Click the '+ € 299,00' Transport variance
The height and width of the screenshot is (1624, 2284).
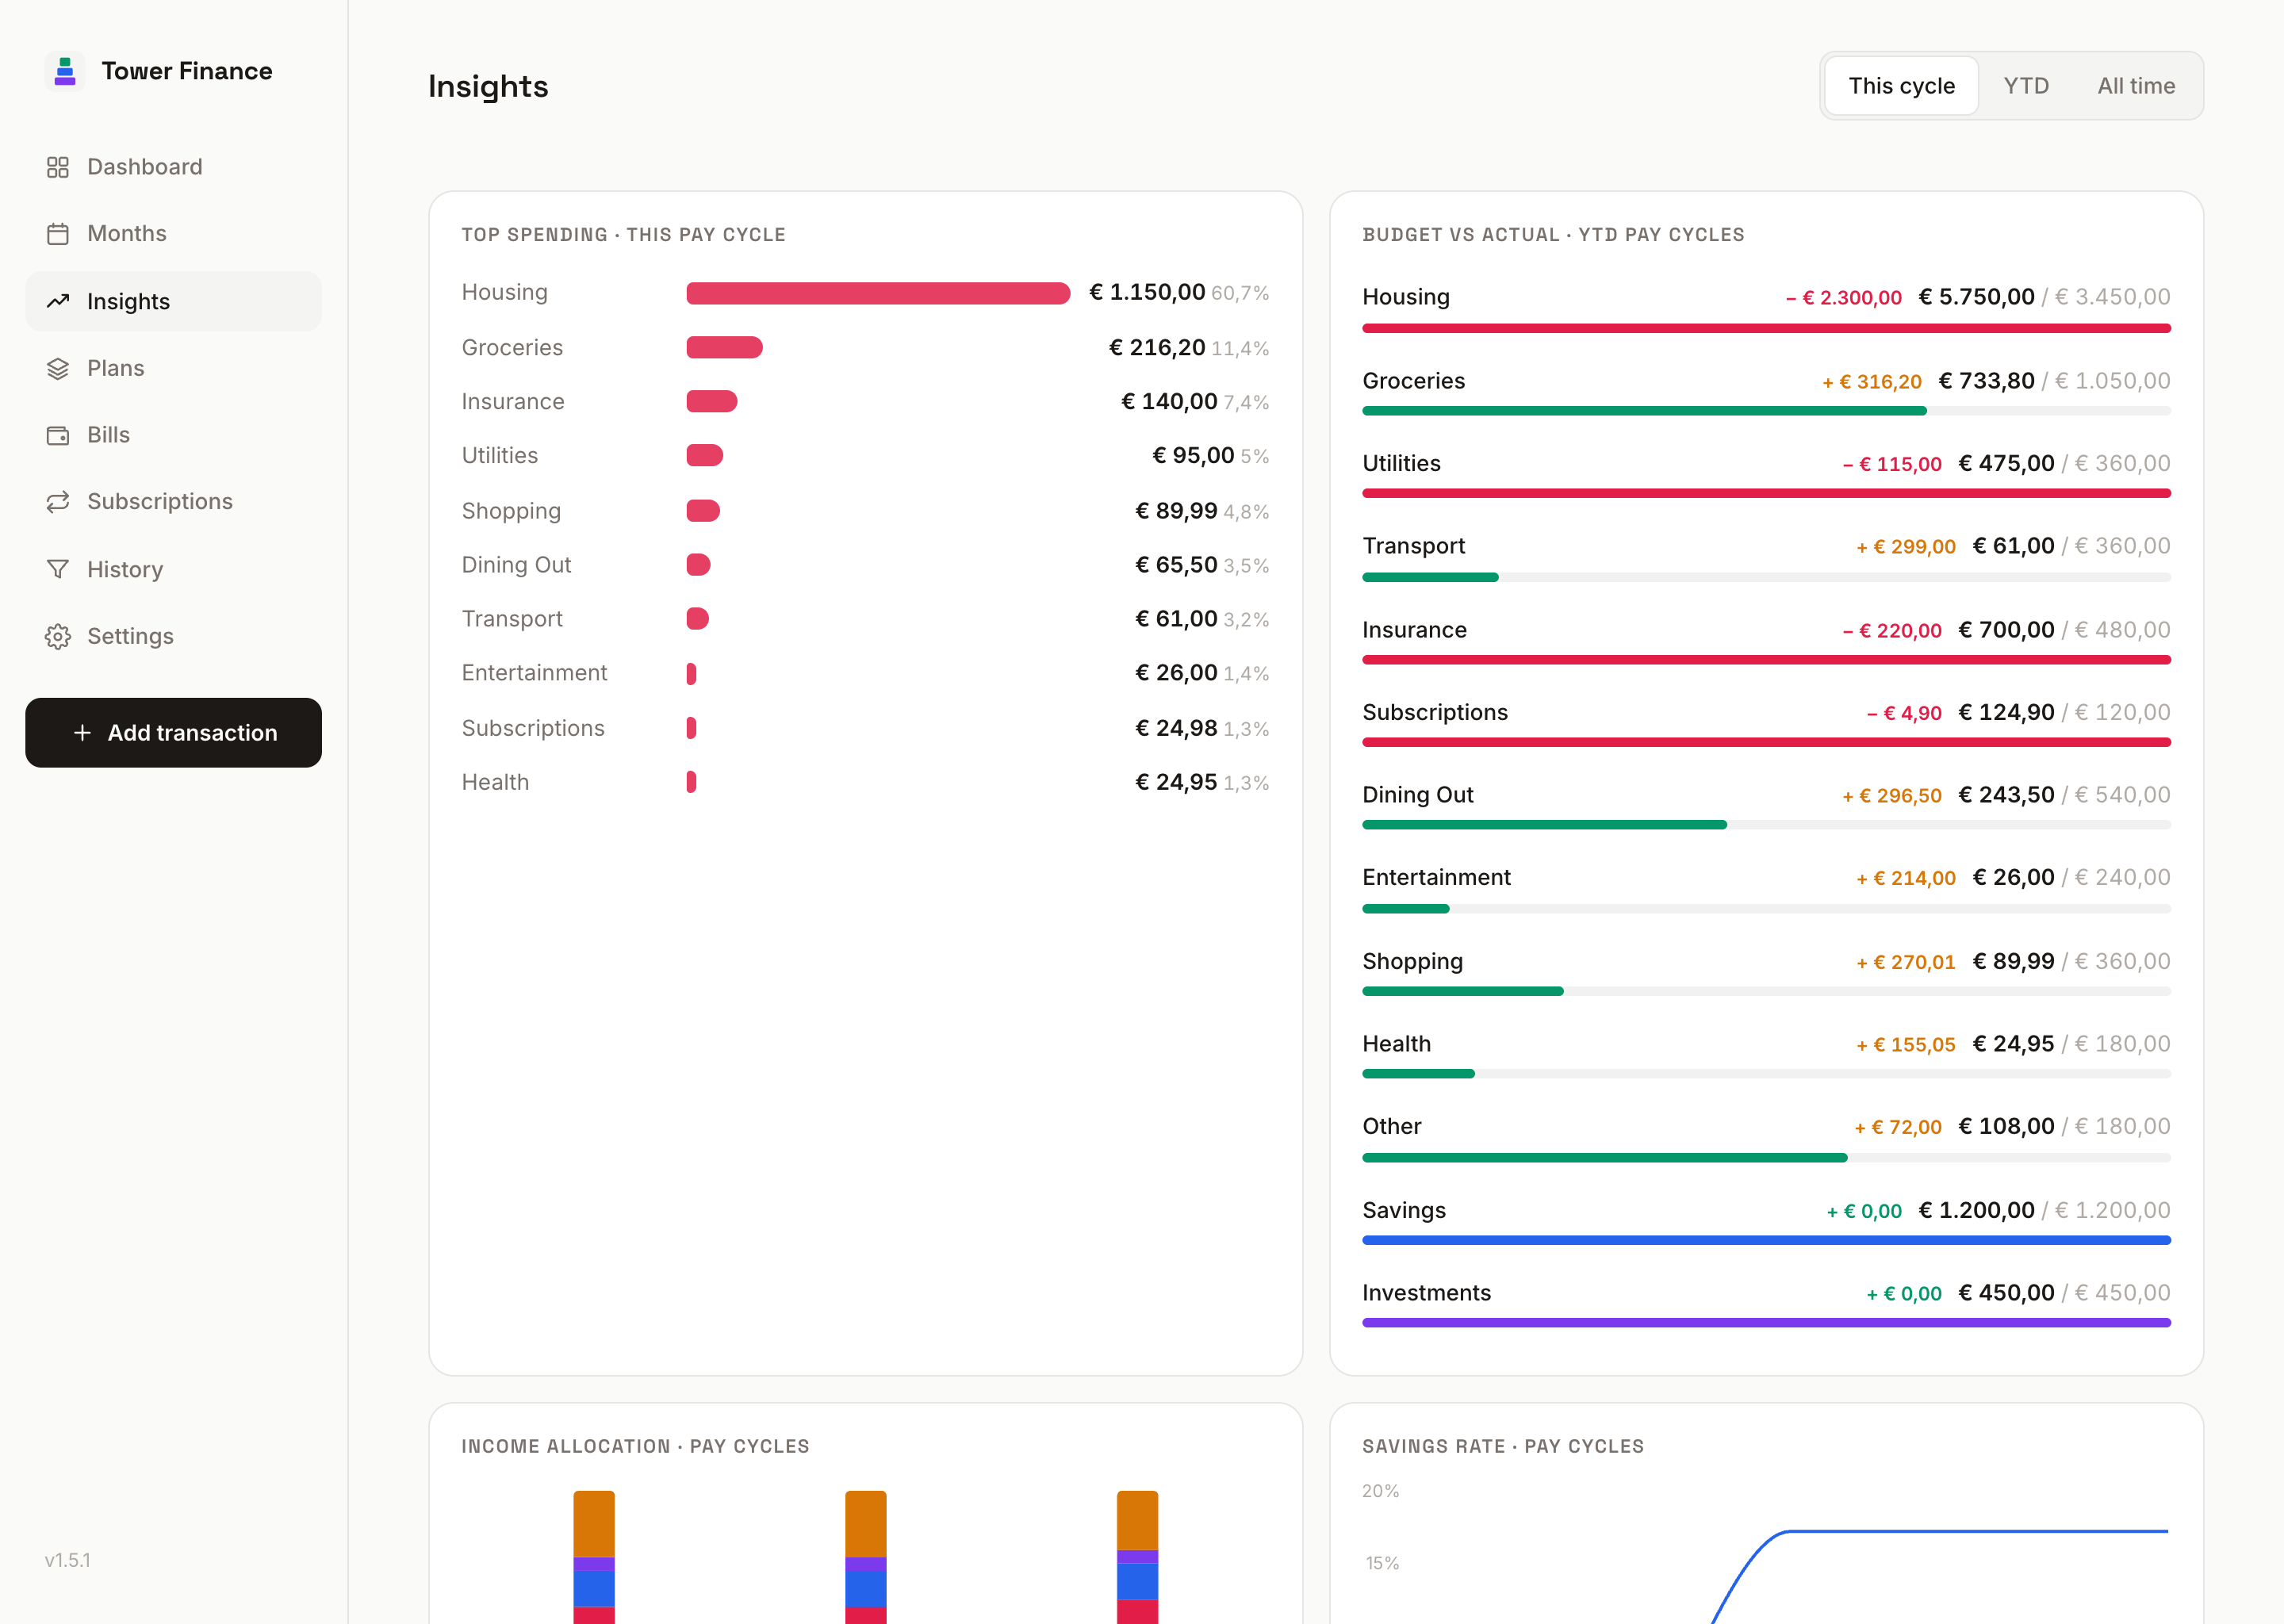coord(1905,547)
